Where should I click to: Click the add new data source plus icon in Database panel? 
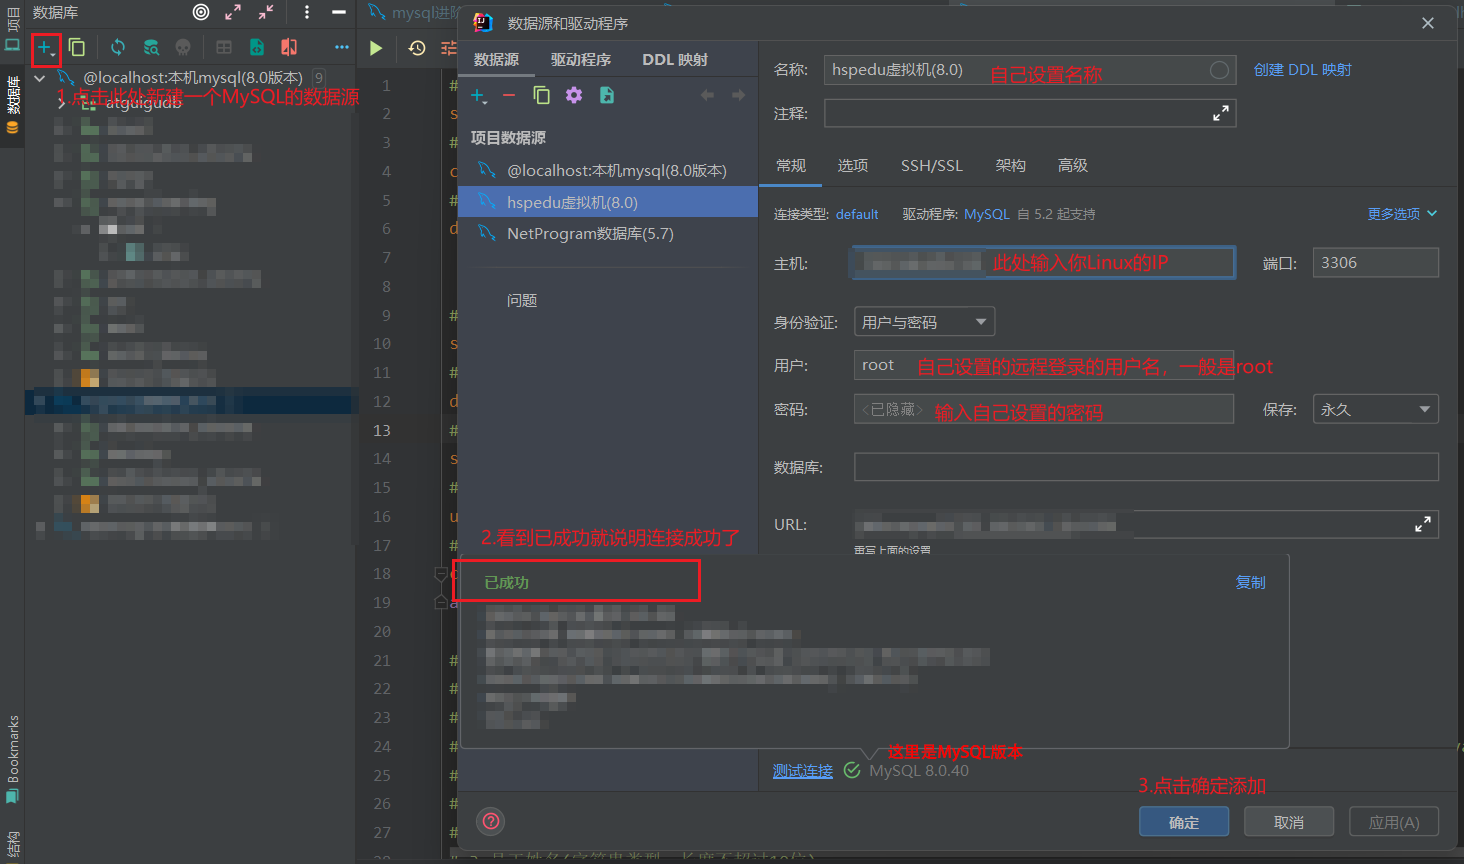(45, 47)
